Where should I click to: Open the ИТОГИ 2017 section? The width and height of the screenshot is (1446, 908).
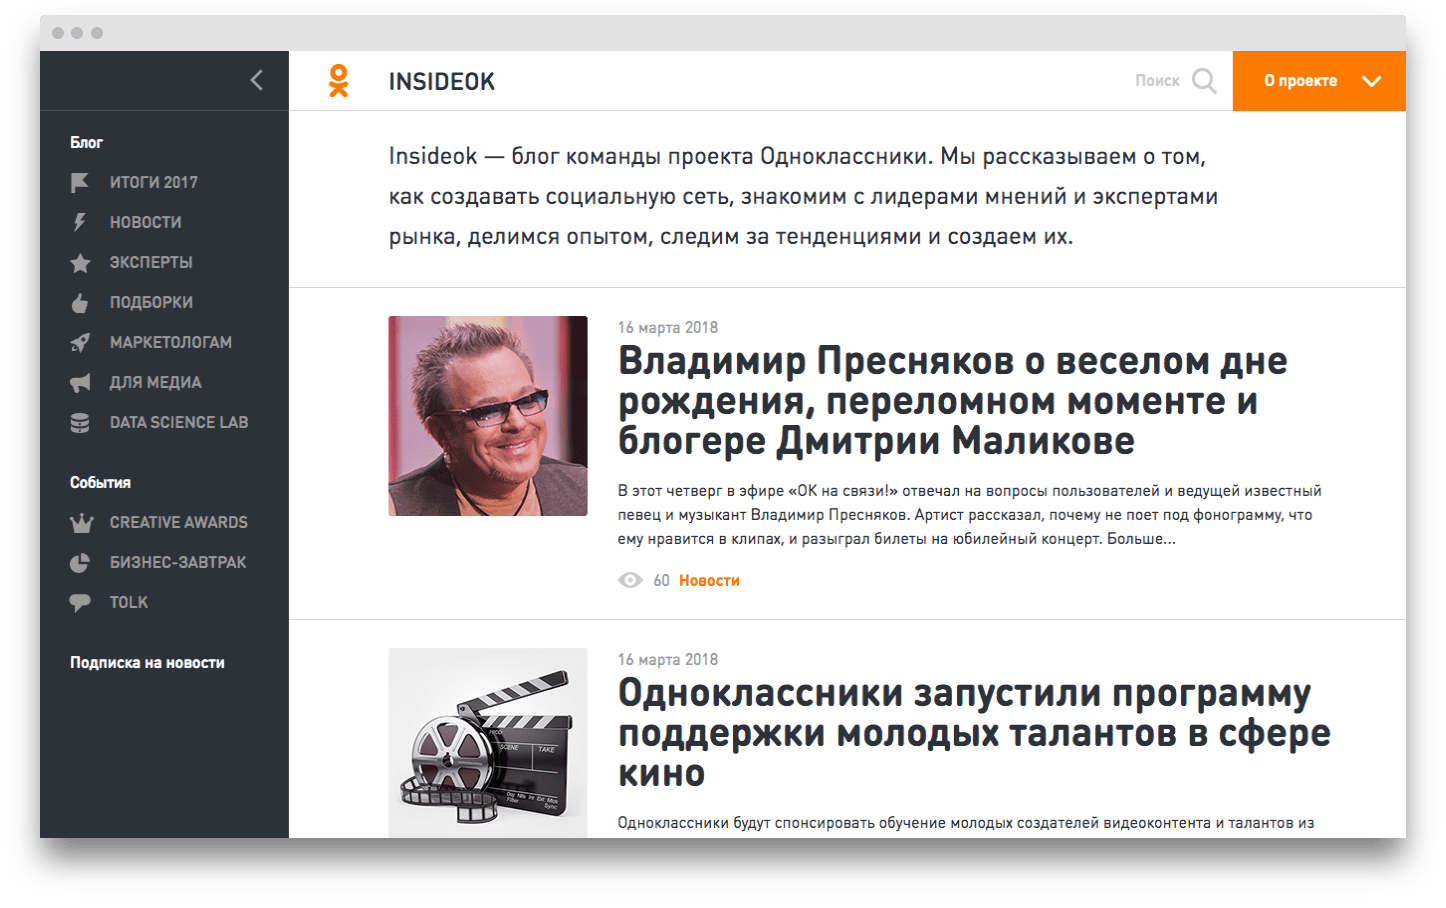point(154,182)
